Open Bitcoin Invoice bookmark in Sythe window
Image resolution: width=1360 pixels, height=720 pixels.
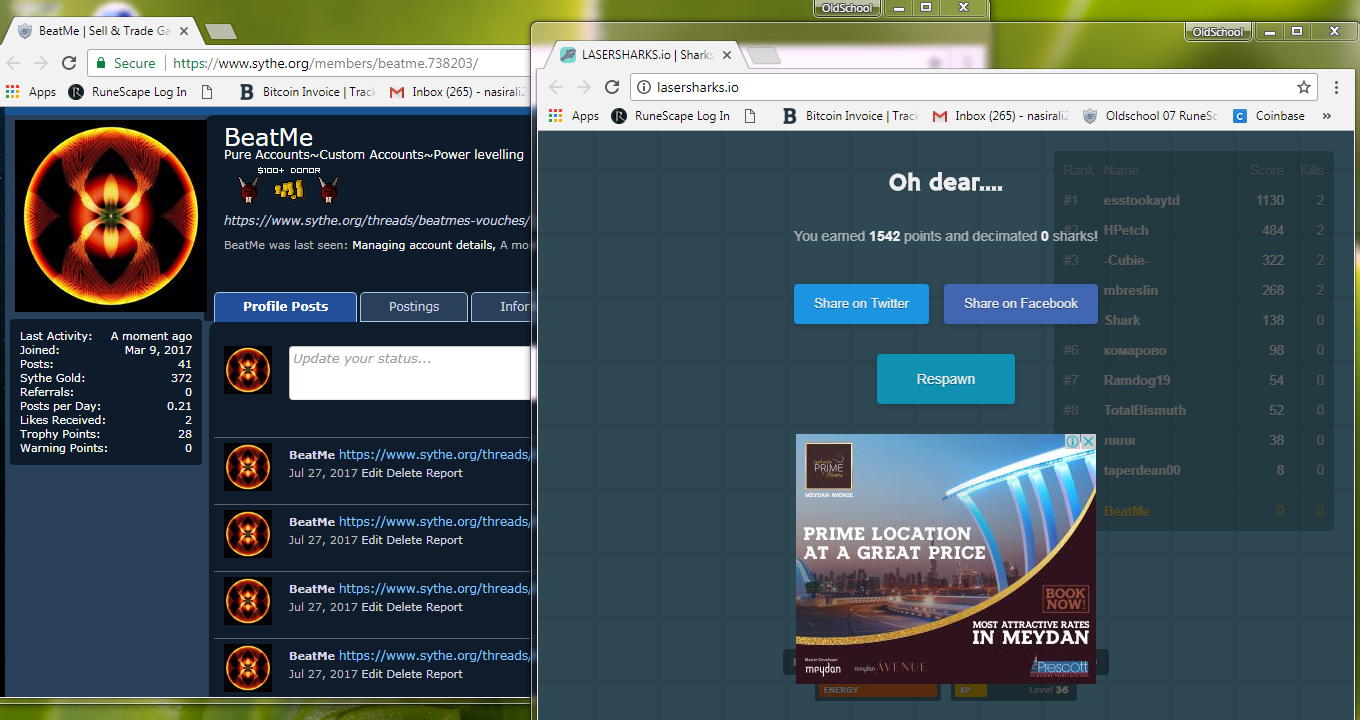click(307, 92)
